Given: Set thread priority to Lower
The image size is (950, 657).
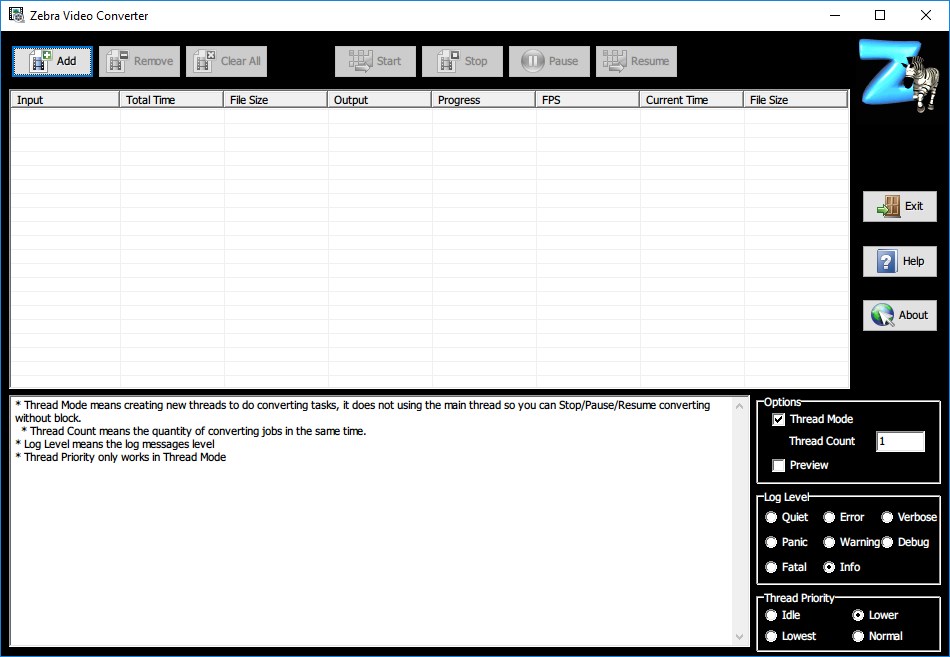Looking at the screenshot, I should (x=859, y=615).
